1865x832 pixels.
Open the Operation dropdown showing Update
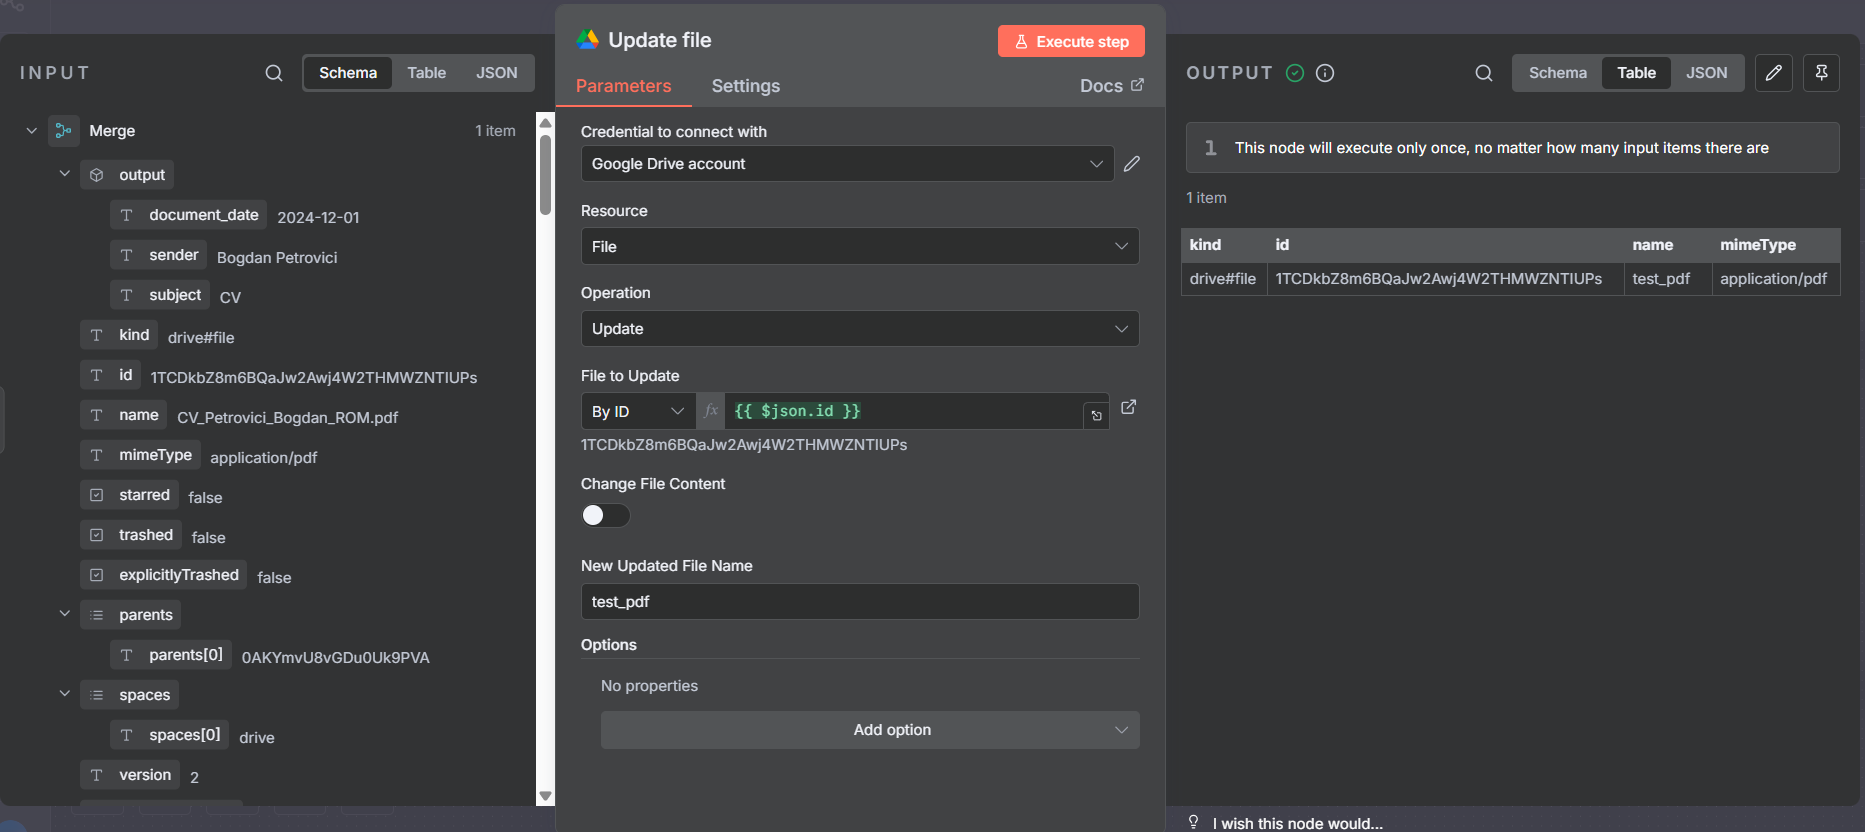click(859, 329)
